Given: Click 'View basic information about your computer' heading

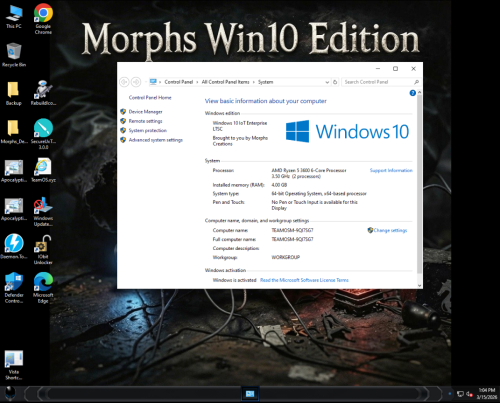Looking at the screenshot, I should (266, 101).
